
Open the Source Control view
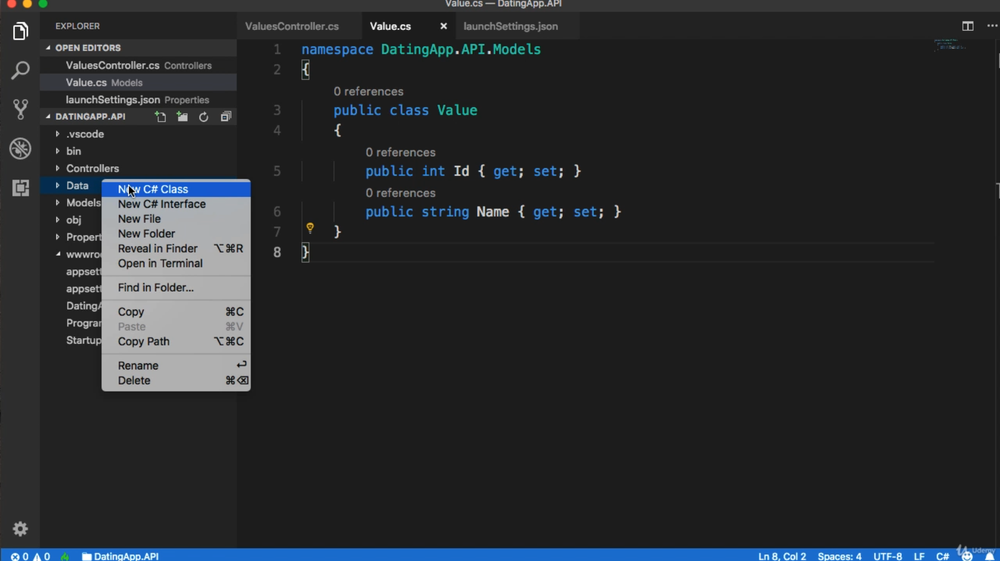pos(20,109)
